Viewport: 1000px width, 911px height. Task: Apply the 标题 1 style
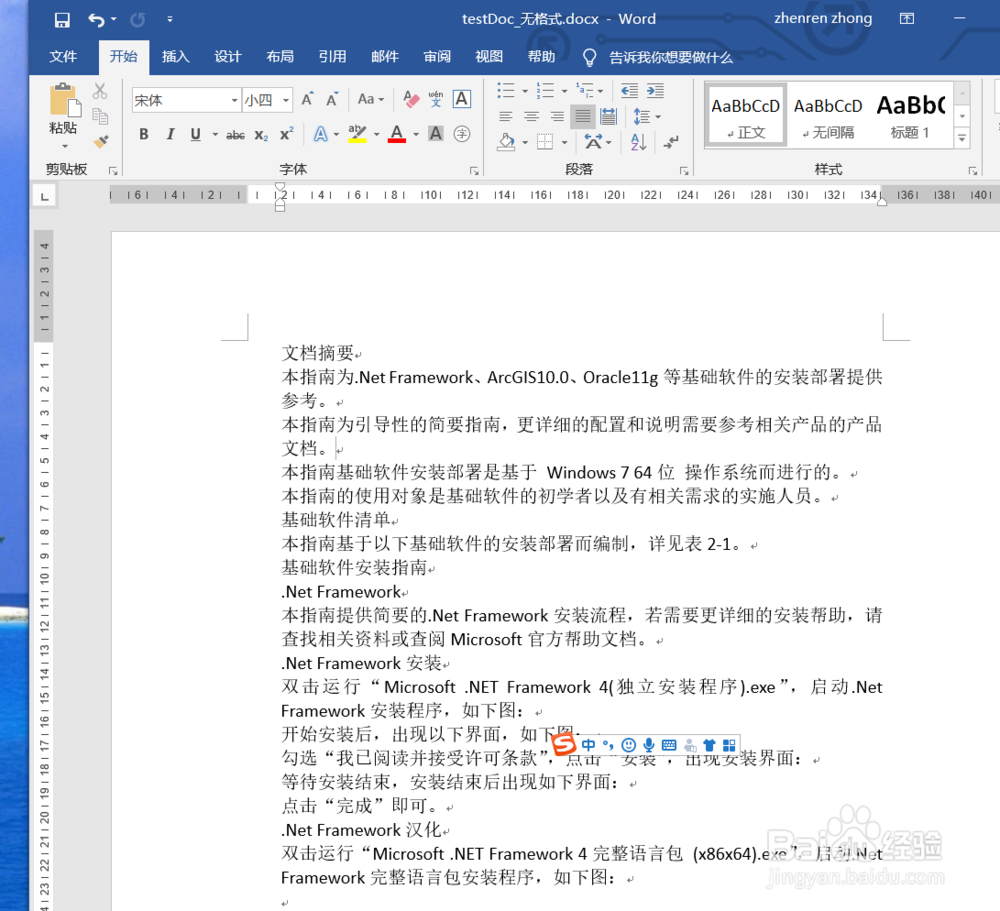click(x=910, y=115)
